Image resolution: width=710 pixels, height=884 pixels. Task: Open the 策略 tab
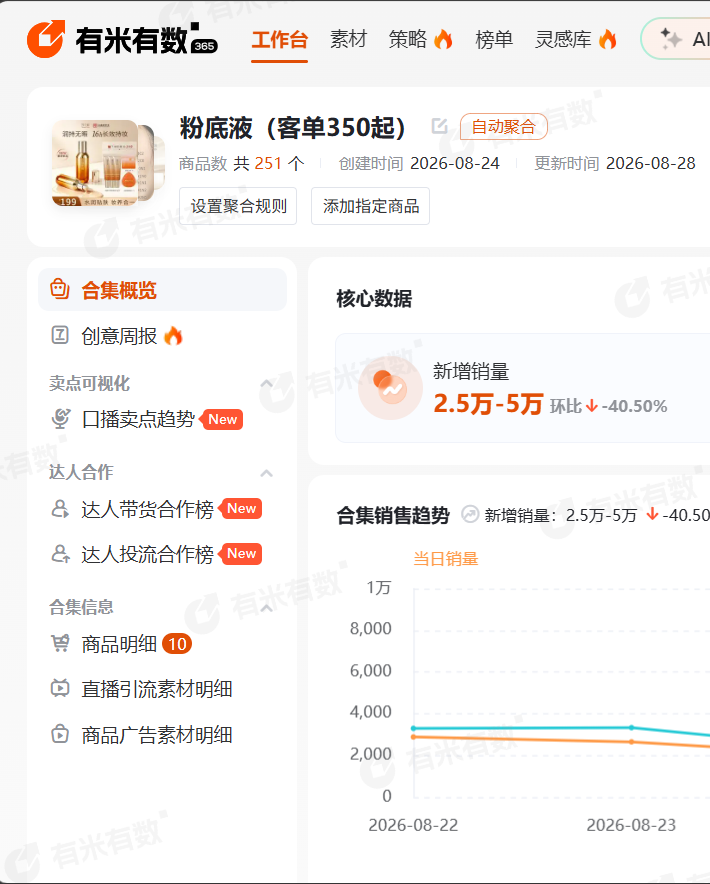tap(408, 39)
